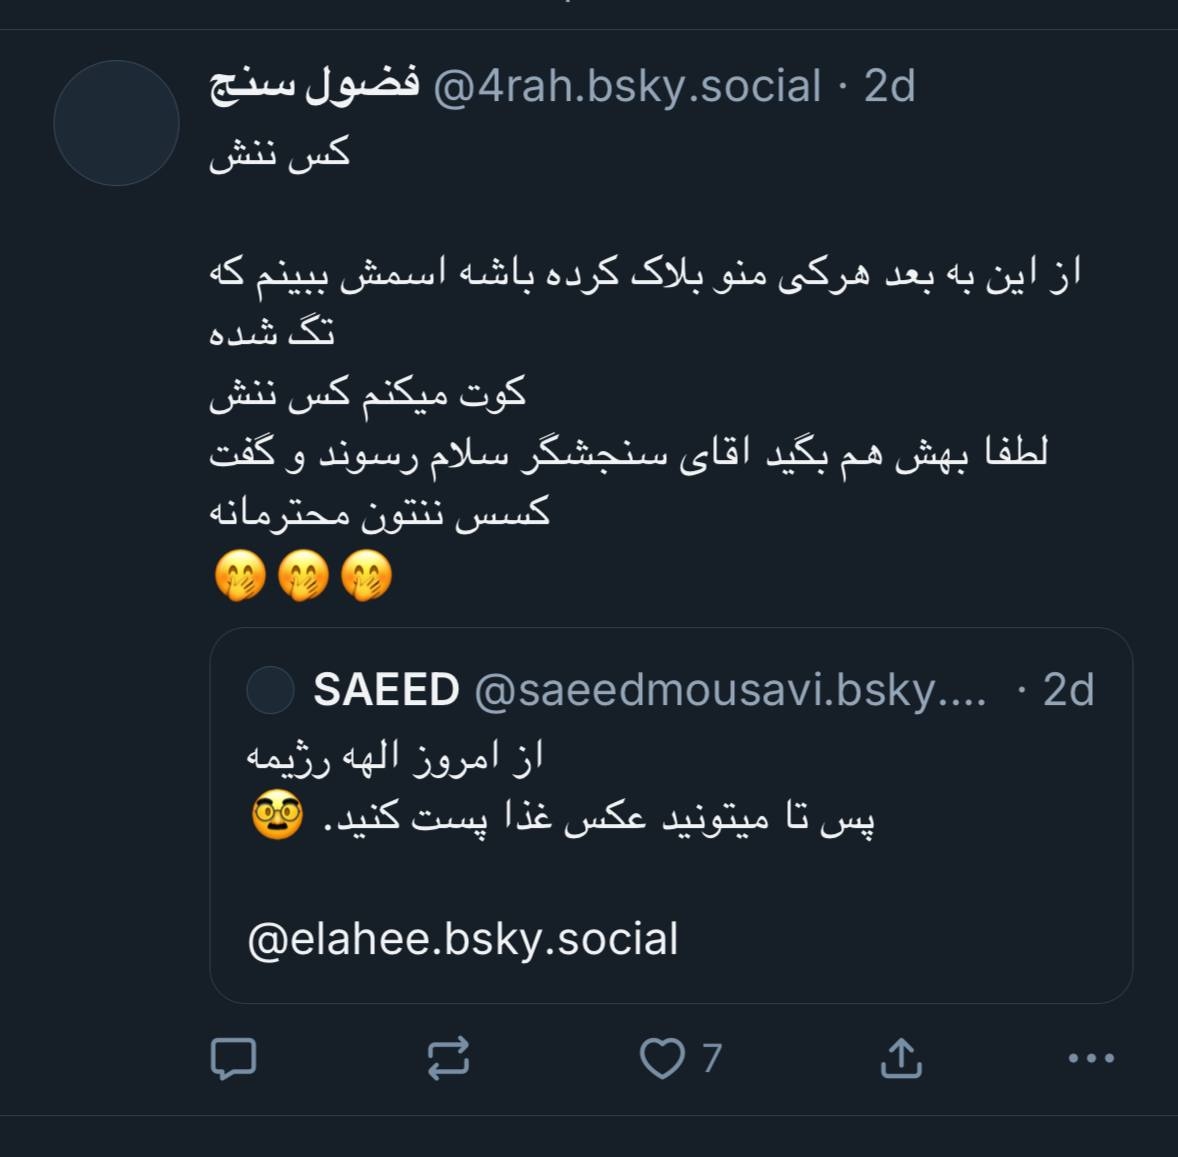The height and width of the screenshot is (1157, 1178).
Task: Click the quoted line پس تا میتونید عکس غذا
Action: click(x=600, y=818)
